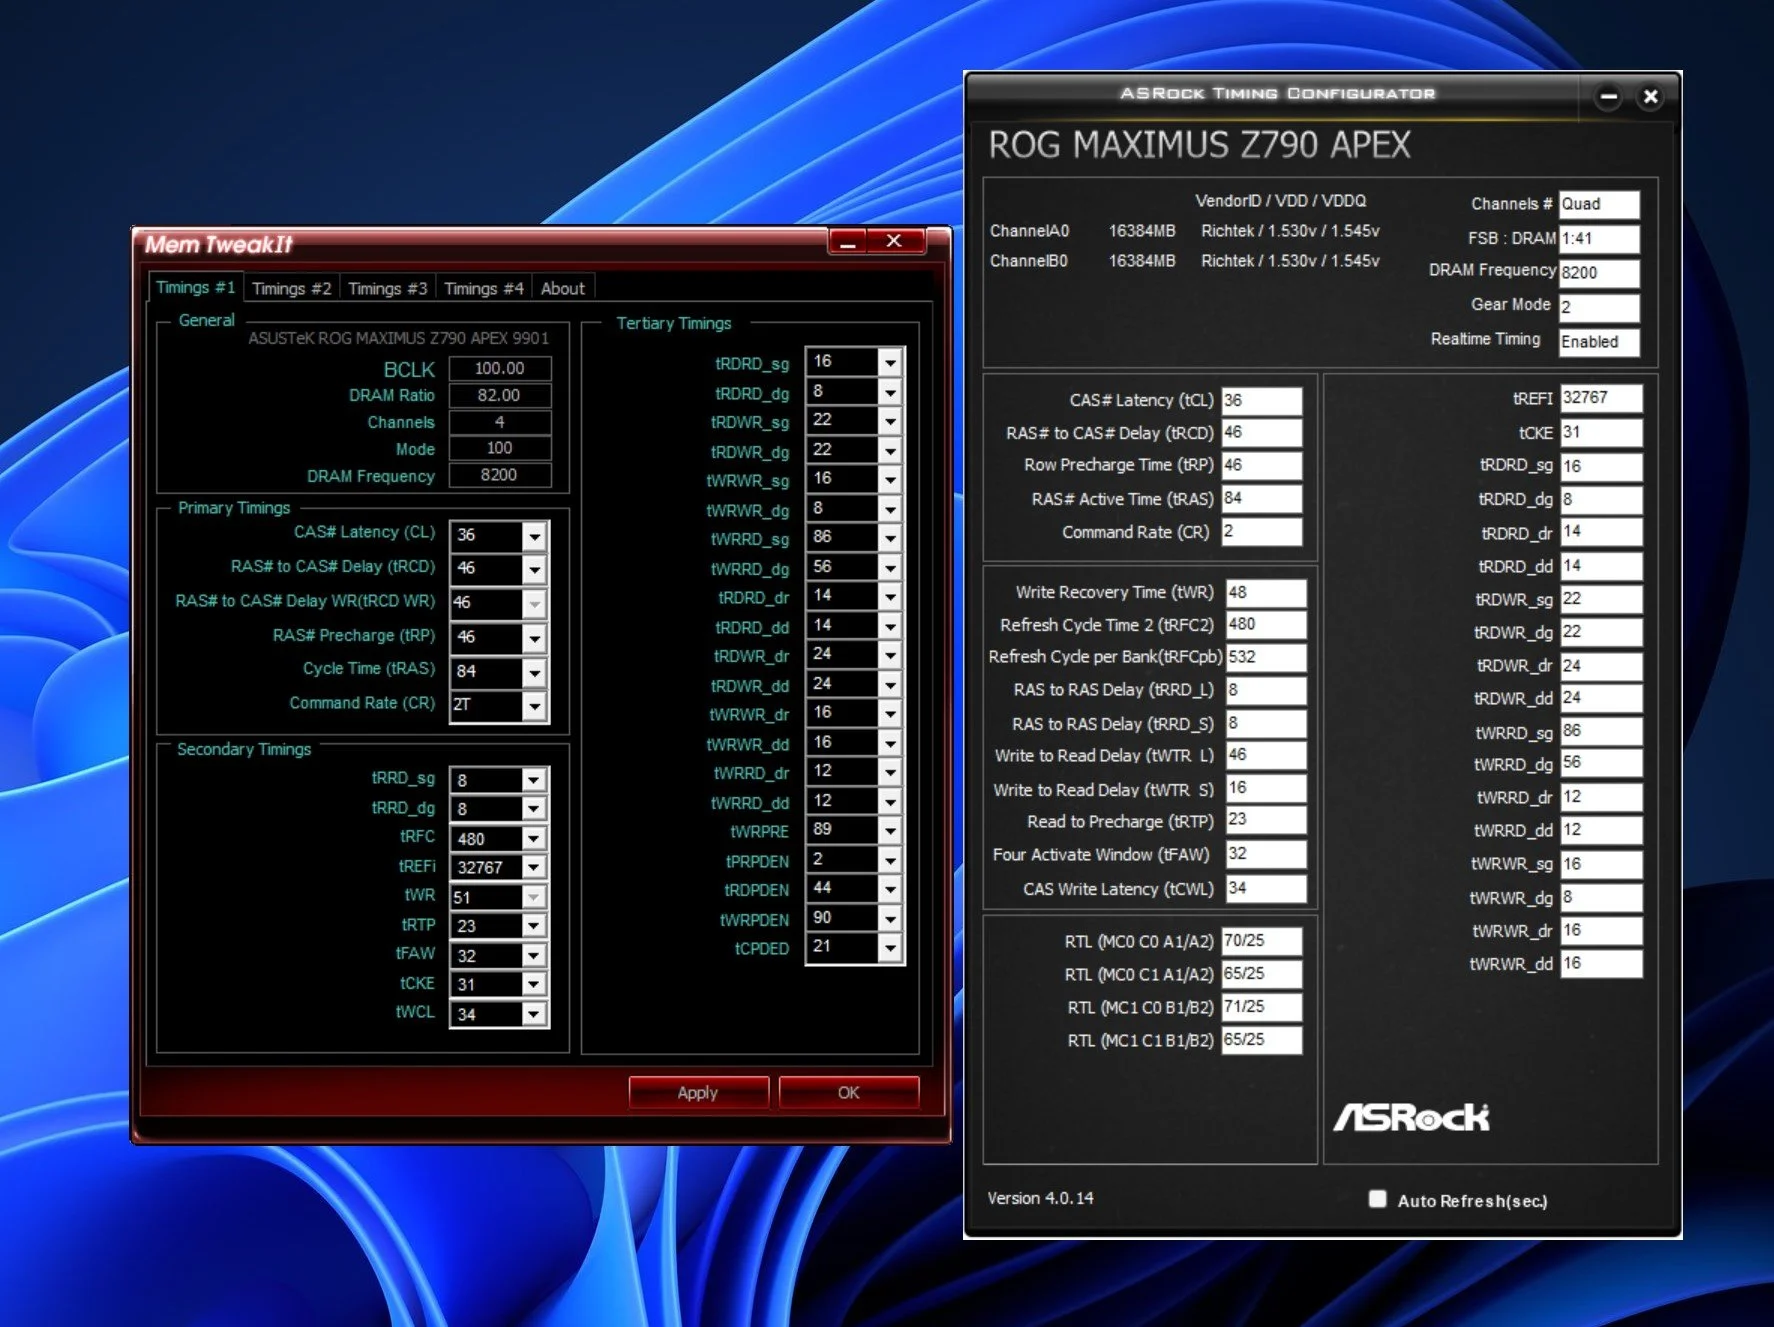Viewport: 1774px width, 1327px height.
Task: Open the tWRPRE dropdown arrow
Action: coord(890,831)
